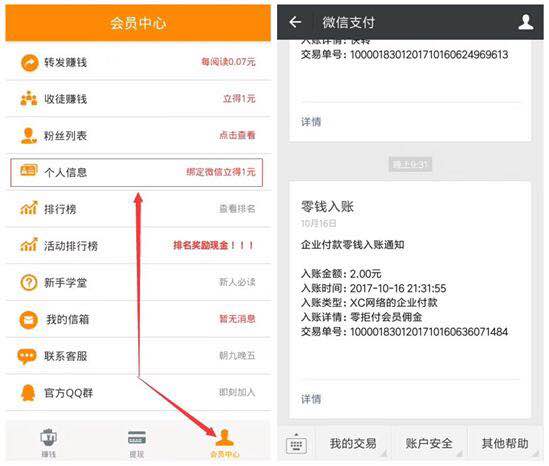
Task: Expand the 其他帮助 menu
Action: pyautogui.click(x=505, y=444)
